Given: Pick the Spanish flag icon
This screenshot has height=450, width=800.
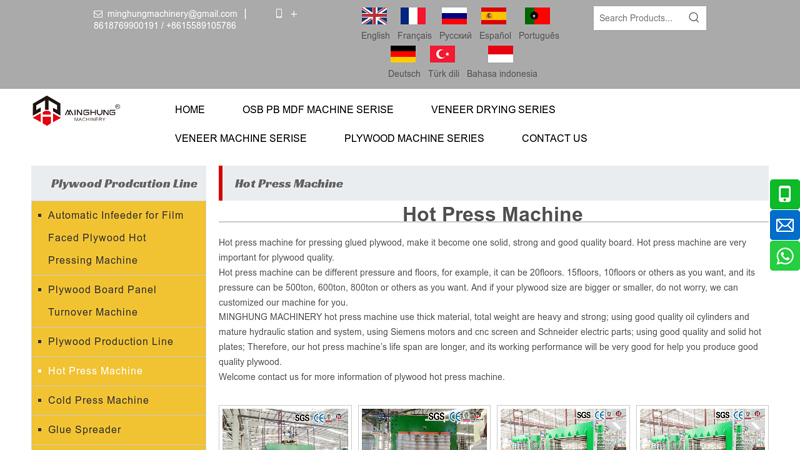Looking at the screenshot, I should point(493,16).
